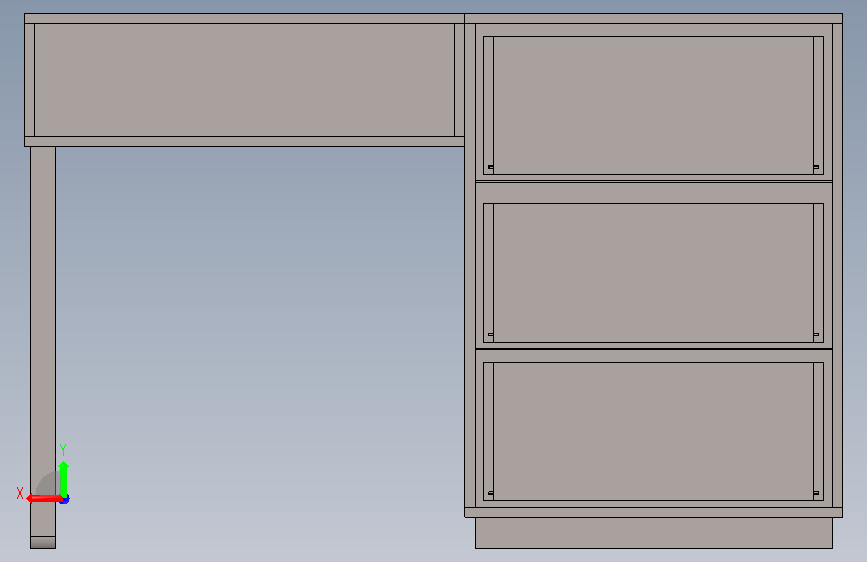This screenshot has height=562, width=867.
Task: Select the plinth base beneath the right cabinet
Action: [654, 533]
